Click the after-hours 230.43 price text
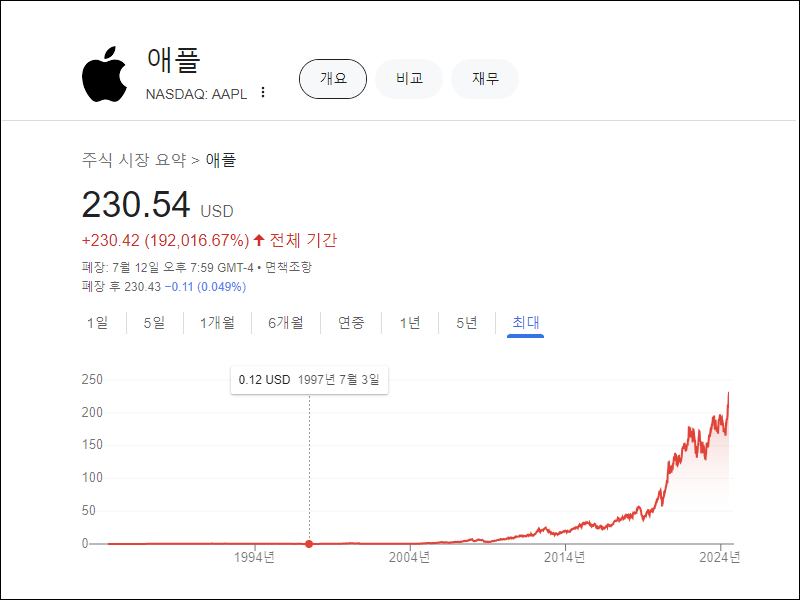The width and height of the screenshot is (800, 600). [142, 287]
